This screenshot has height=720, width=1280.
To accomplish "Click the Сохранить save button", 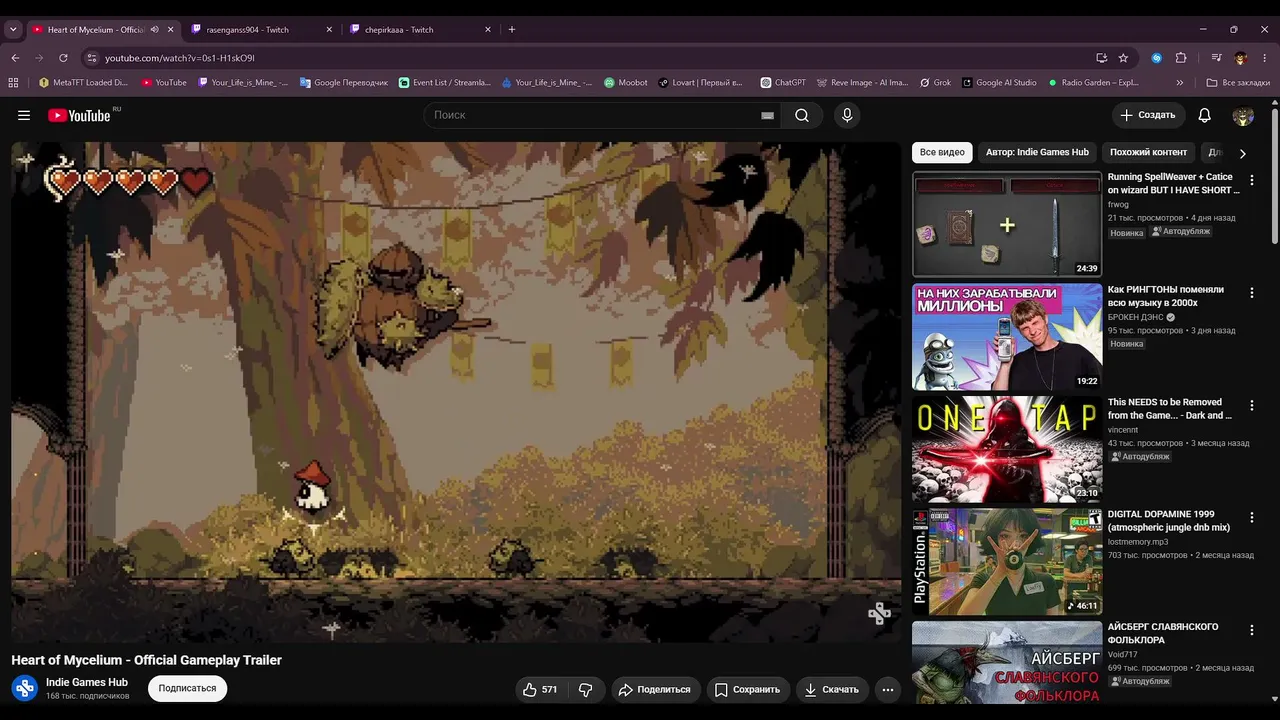I will (747, 689).
